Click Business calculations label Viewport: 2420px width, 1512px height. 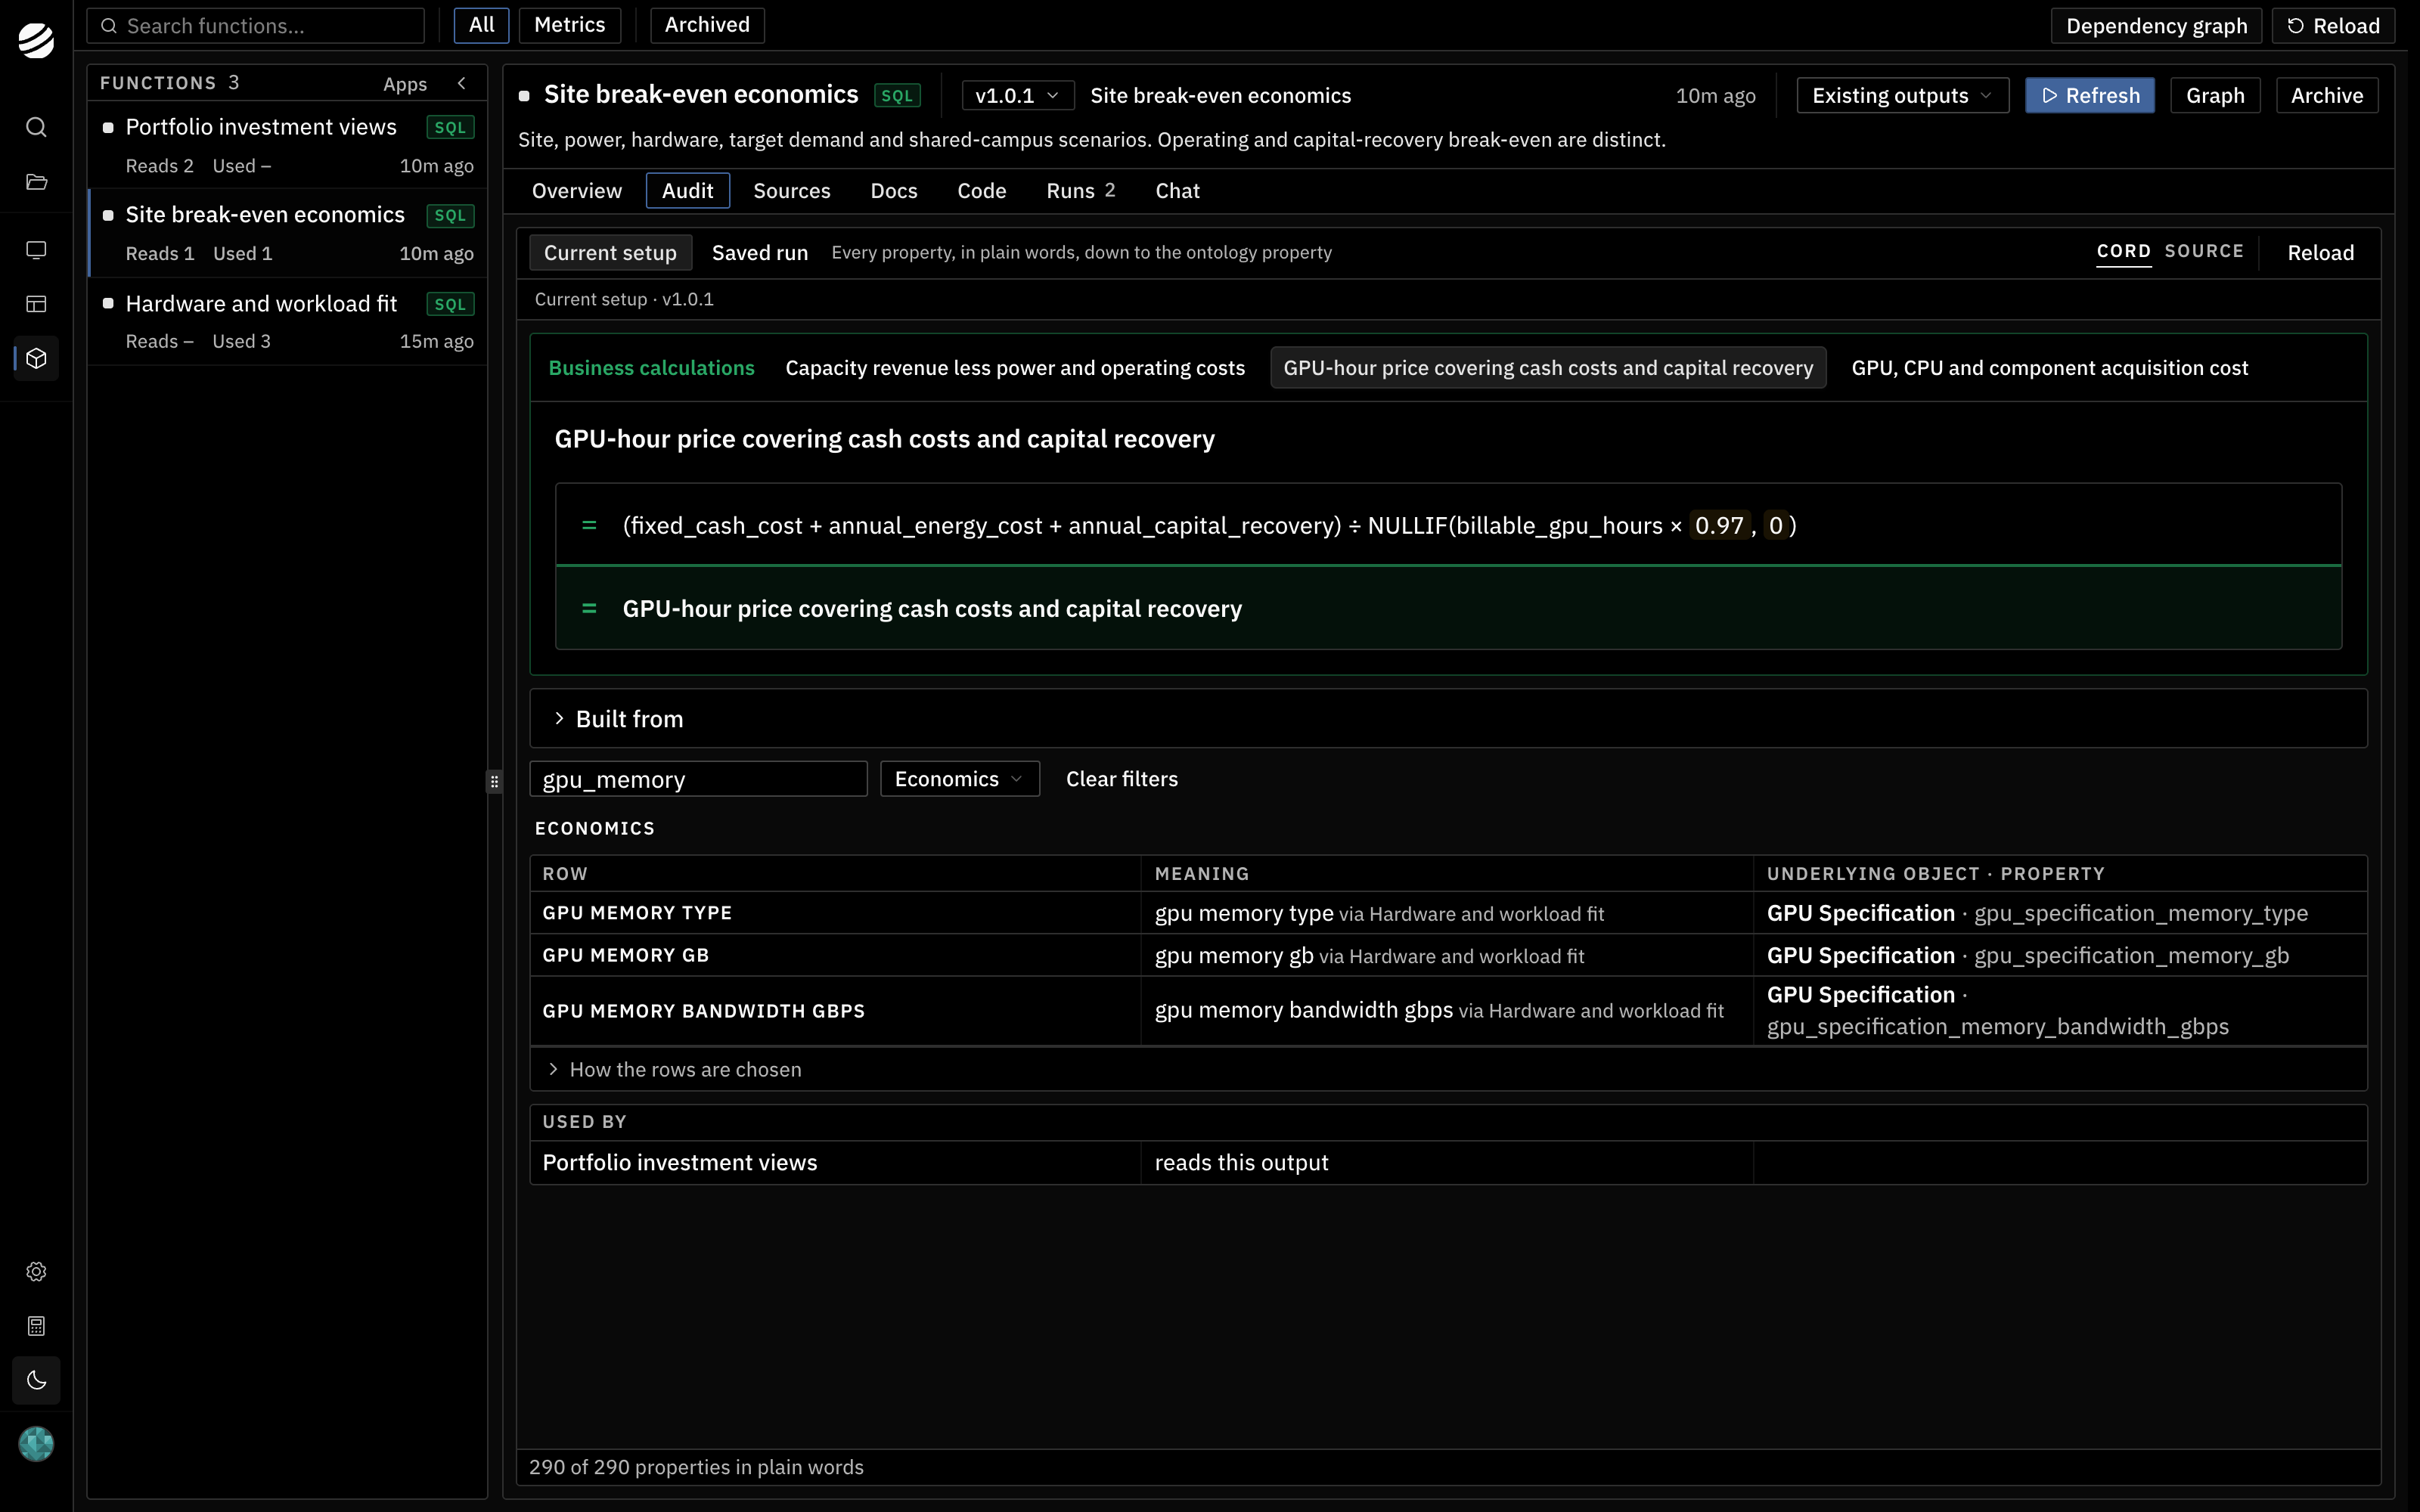point(652,368)
